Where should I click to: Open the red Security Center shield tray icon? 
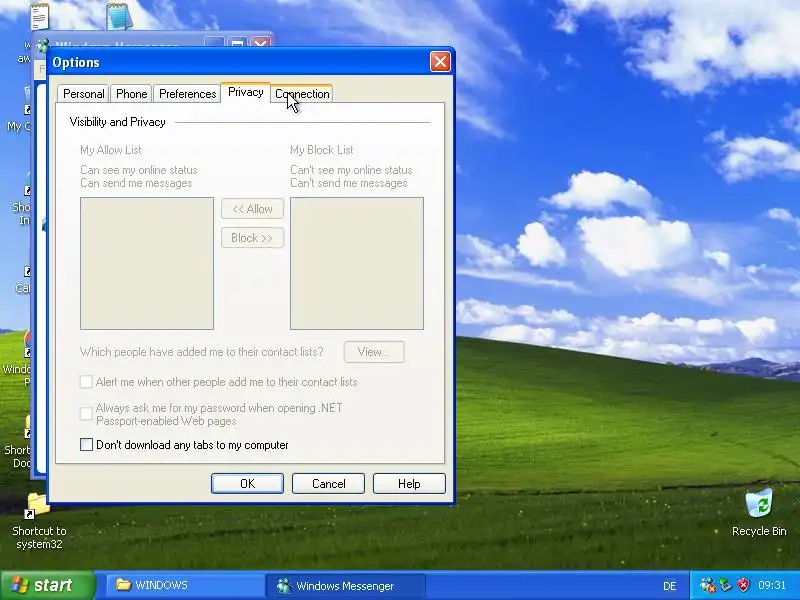point(743,585)
